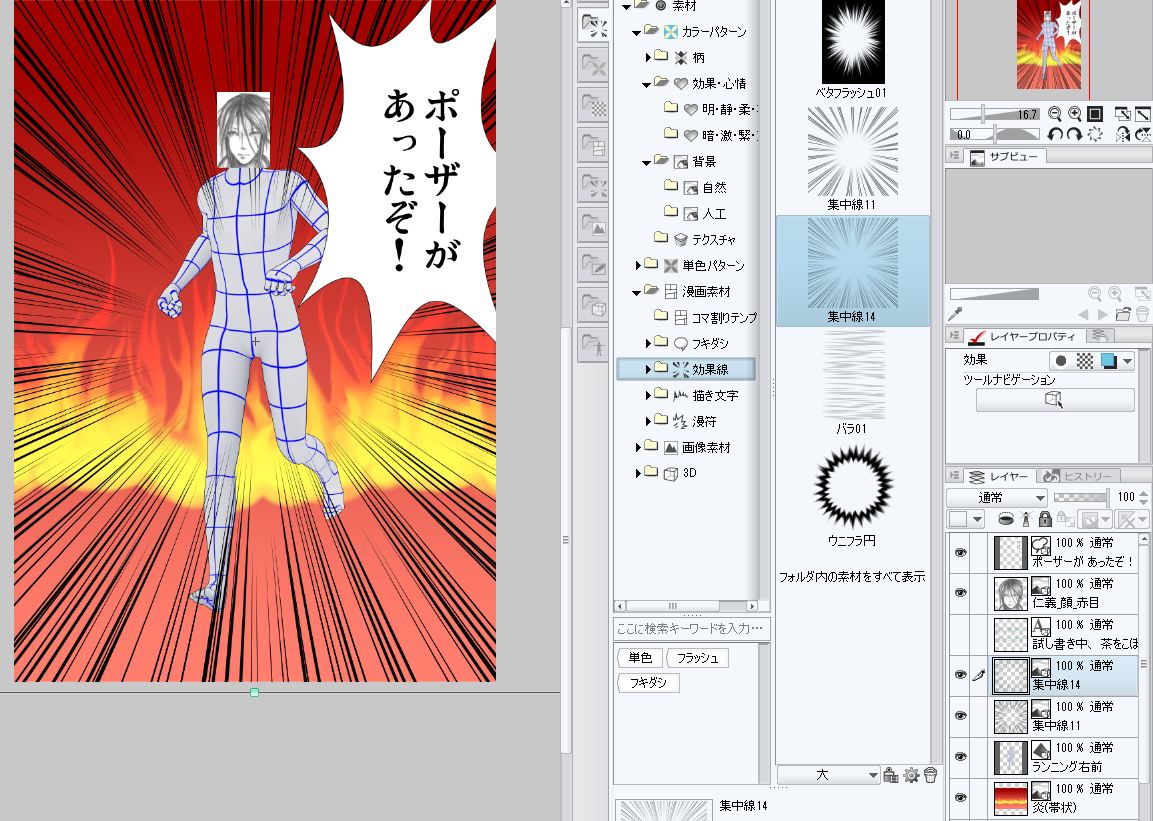This screenshot has height=821, width=1153.
Task: Click the Navigator zoom slider
Action: pos(985,114)
